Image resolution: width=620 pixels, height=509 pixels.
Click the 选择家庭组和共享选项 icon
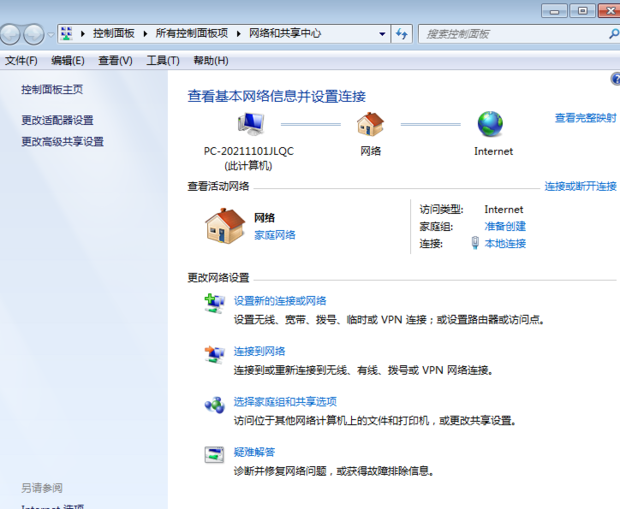(215, 404)
